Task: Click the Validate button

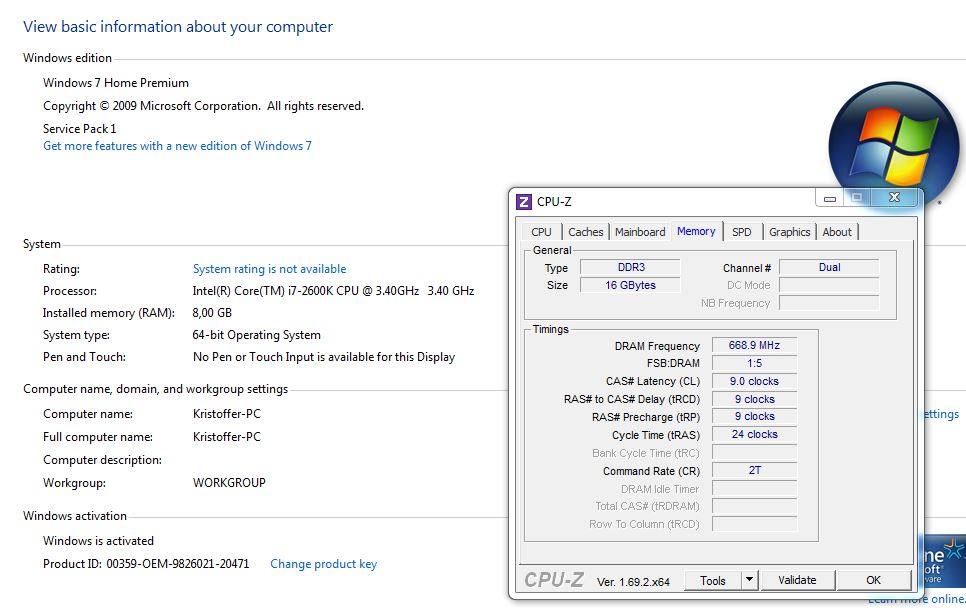Action: [x=797, y=580]
